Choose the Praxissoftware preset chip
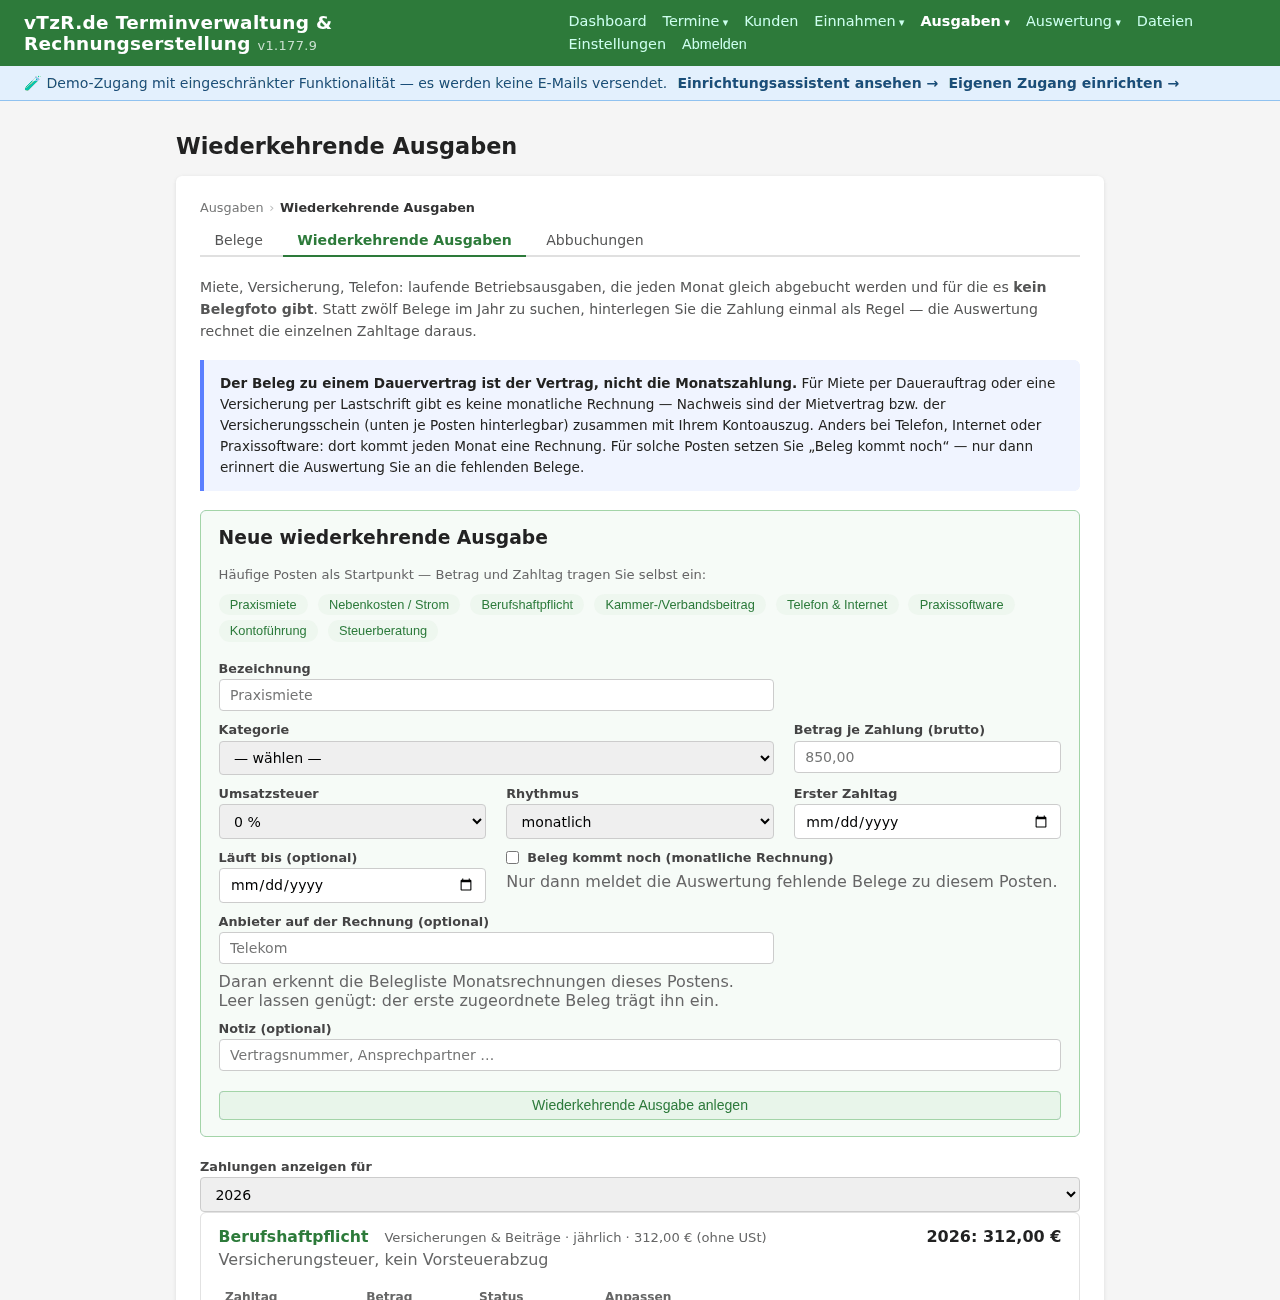The width and height of the screenshot is (1280, 1300). click(x=962, y=605)
